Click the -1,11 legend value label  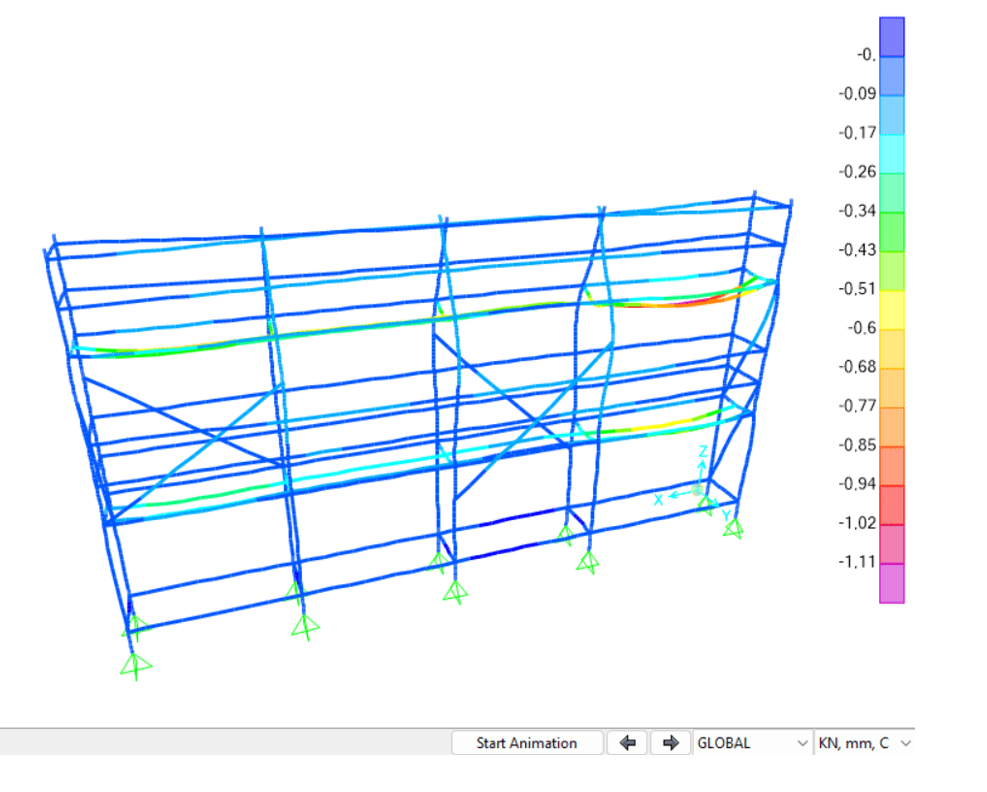[x=856, y=562]
